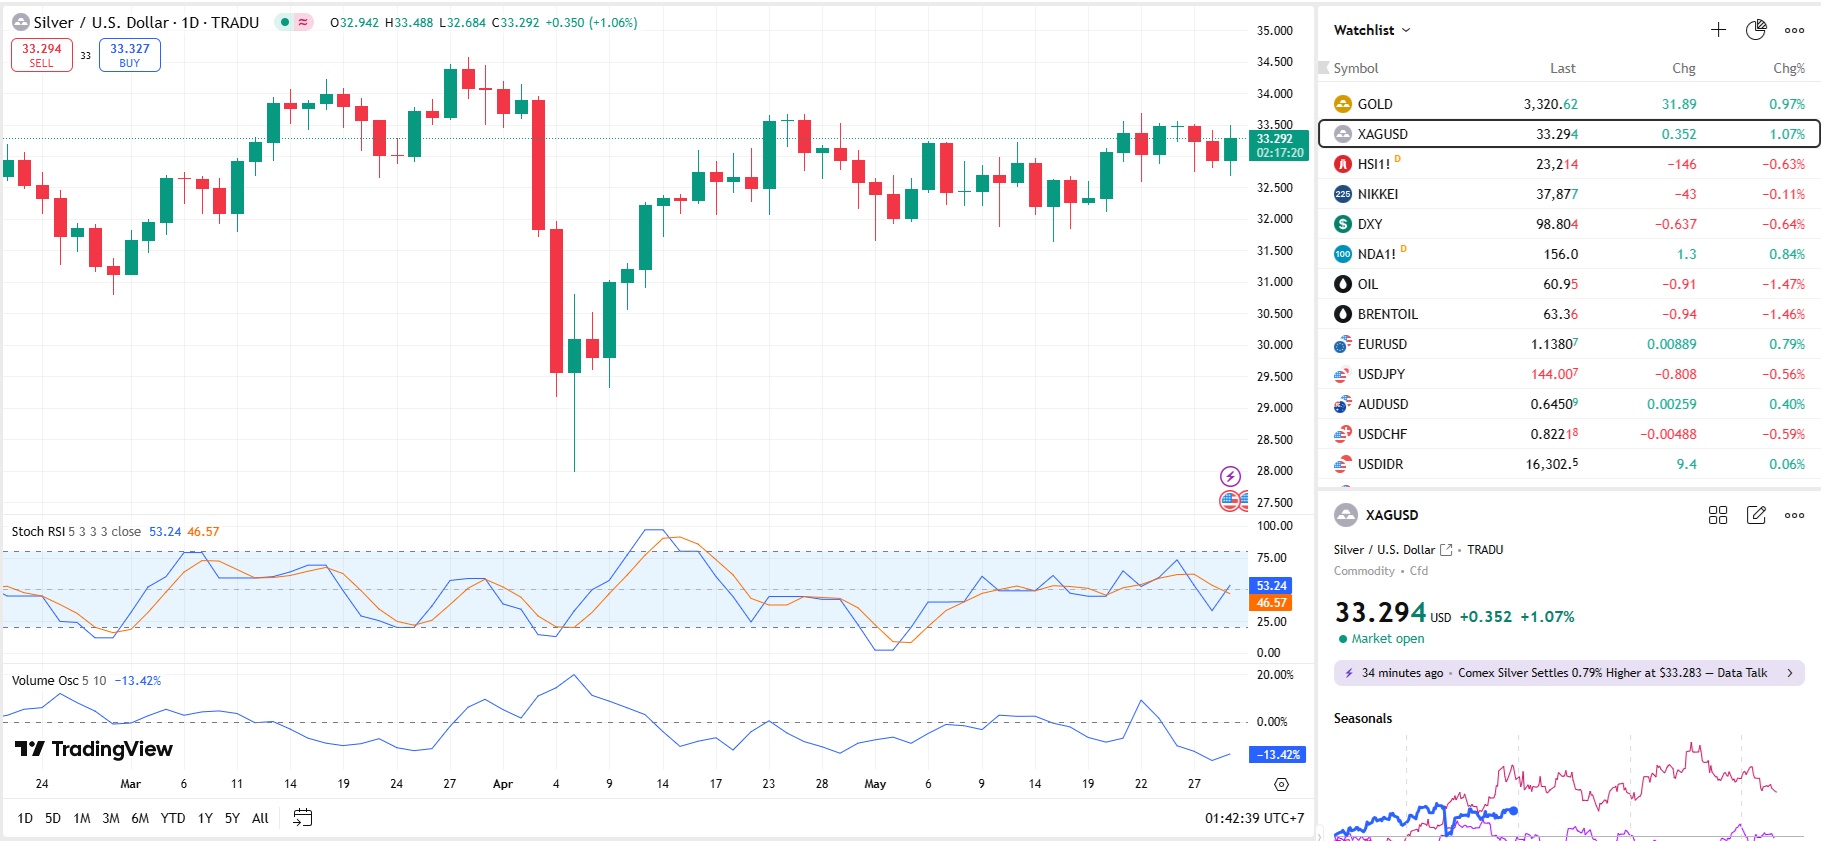The width and height of the screenshot is (1821, 841).
Task: Toggle the pink approximation data indicator
Action: click(303, 22)
